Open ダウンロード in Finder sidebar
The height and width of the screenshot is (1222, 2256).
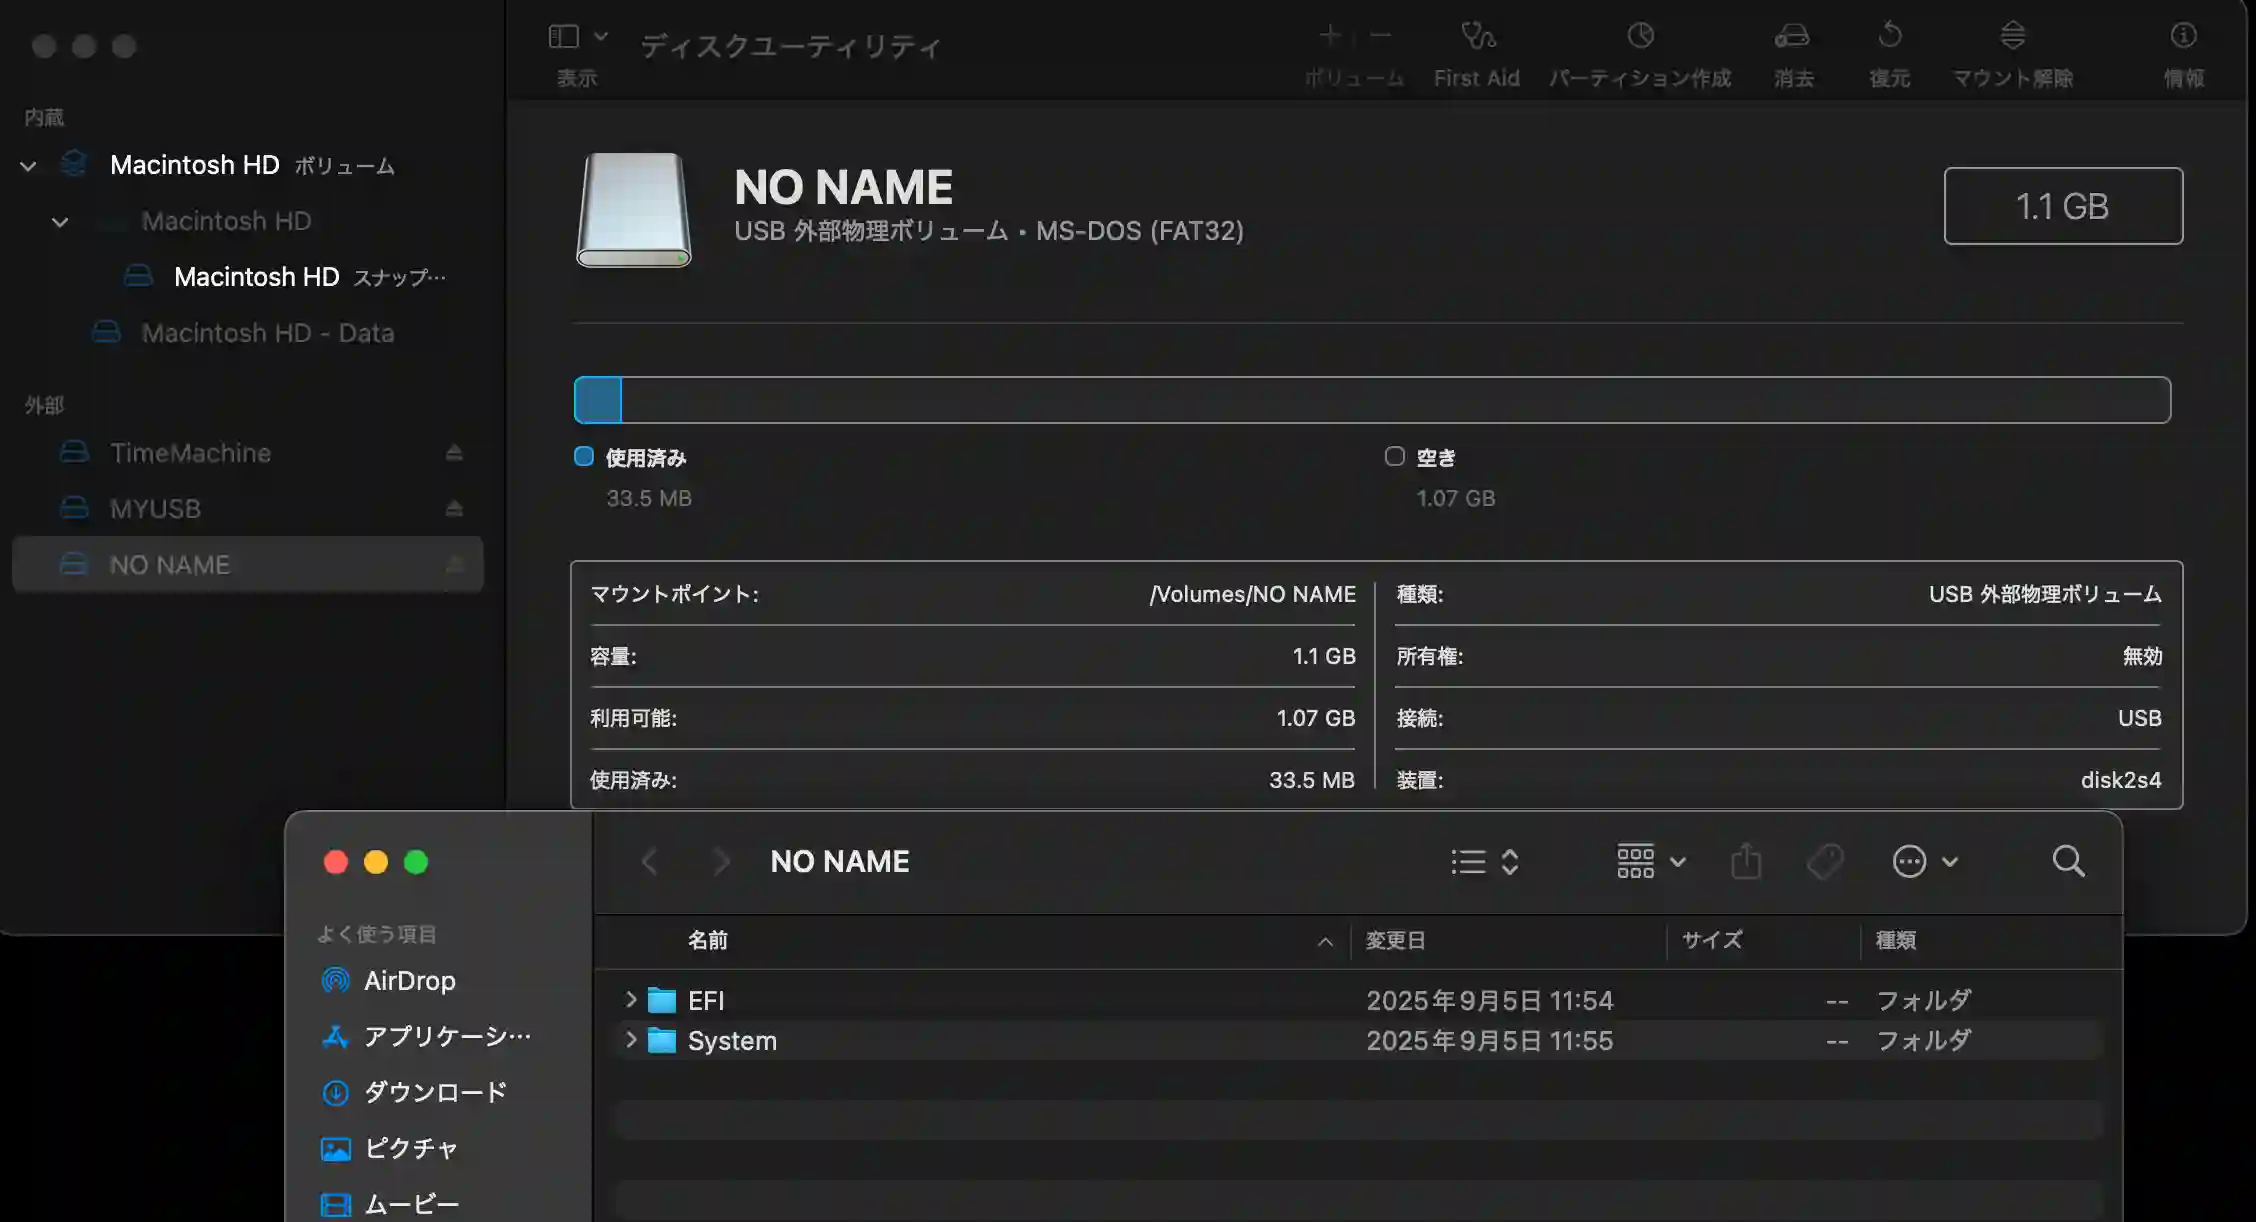tap(414, 1093)
